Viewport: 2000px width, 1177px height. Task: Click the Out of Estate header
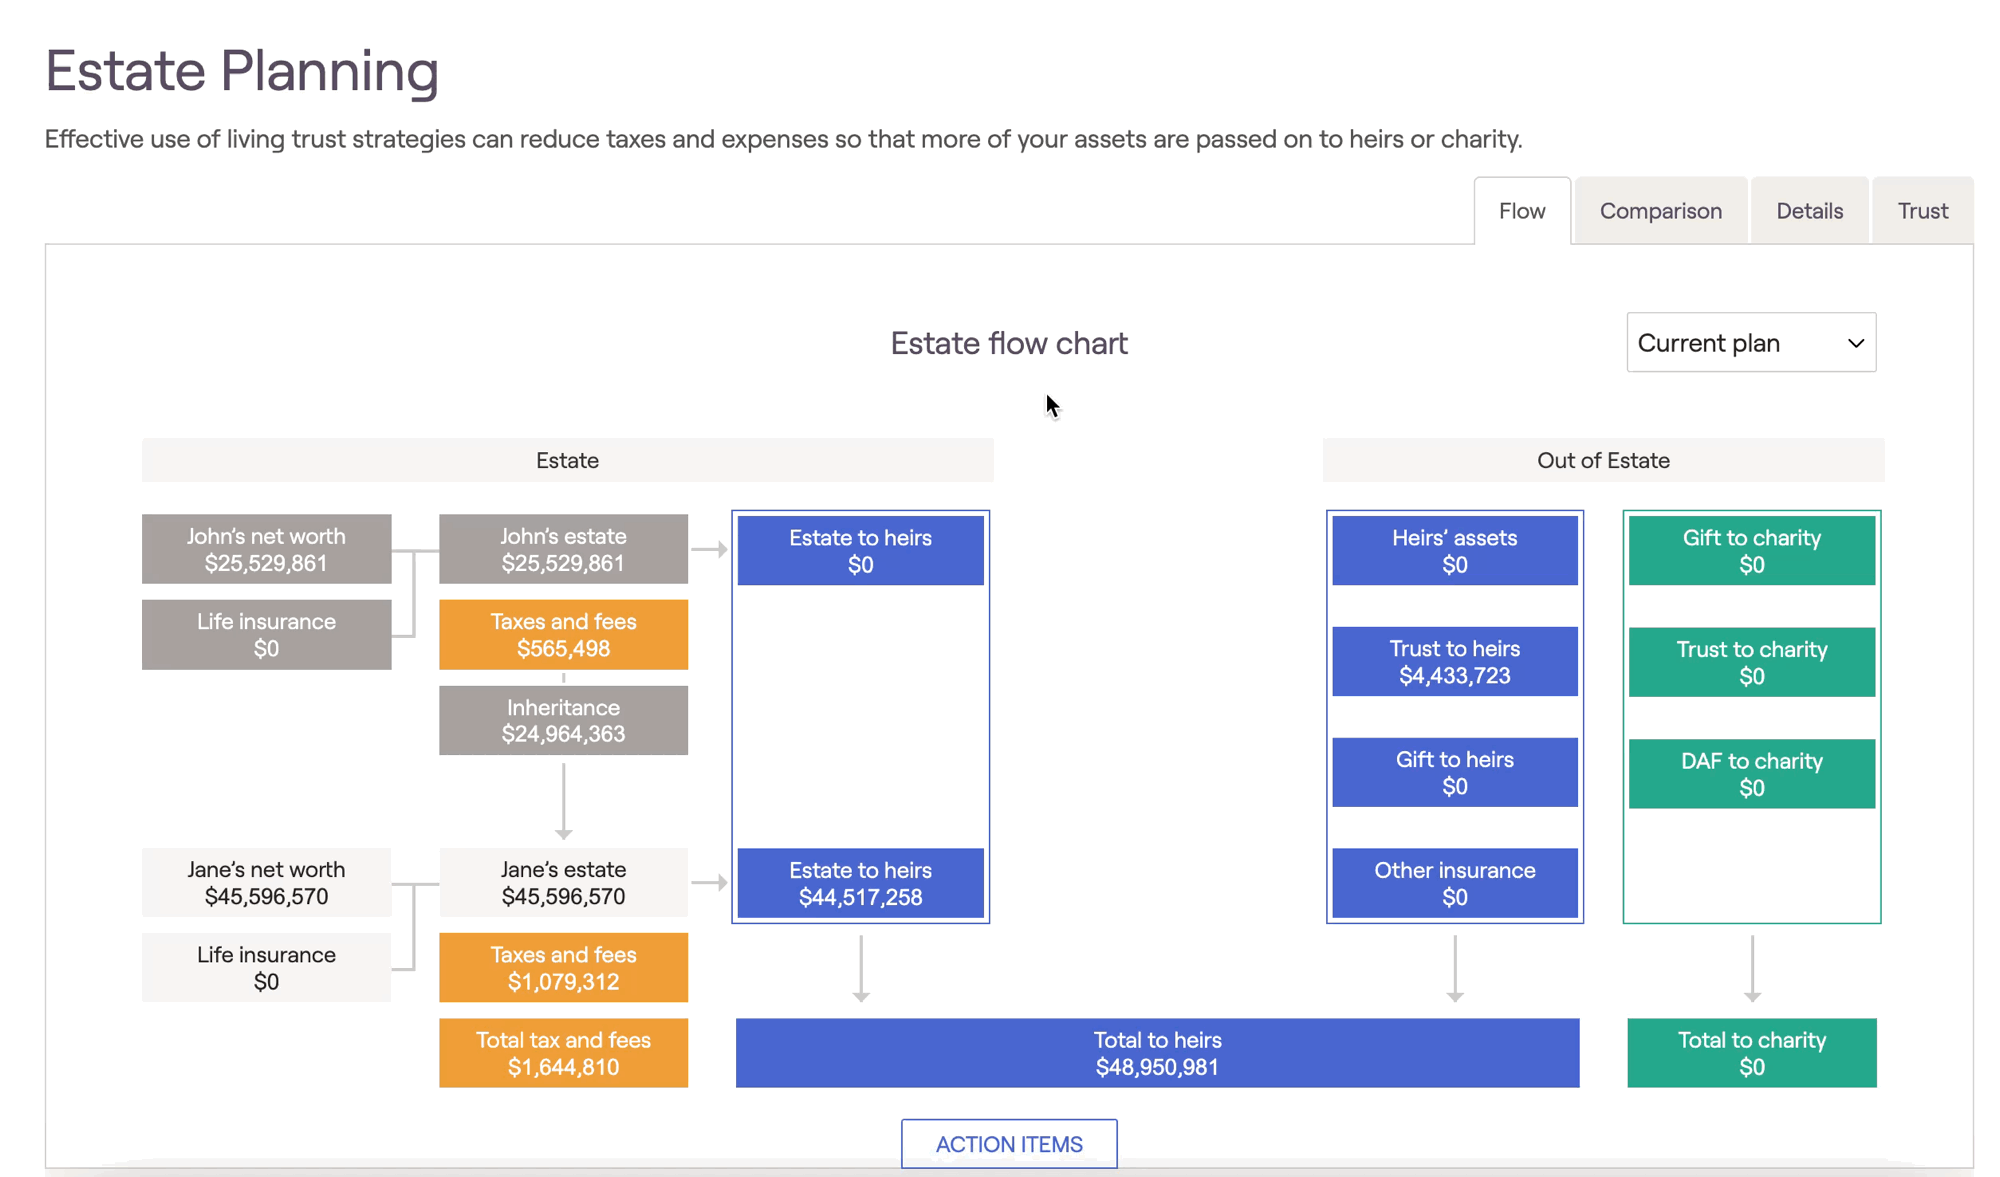coord(1603,460)
